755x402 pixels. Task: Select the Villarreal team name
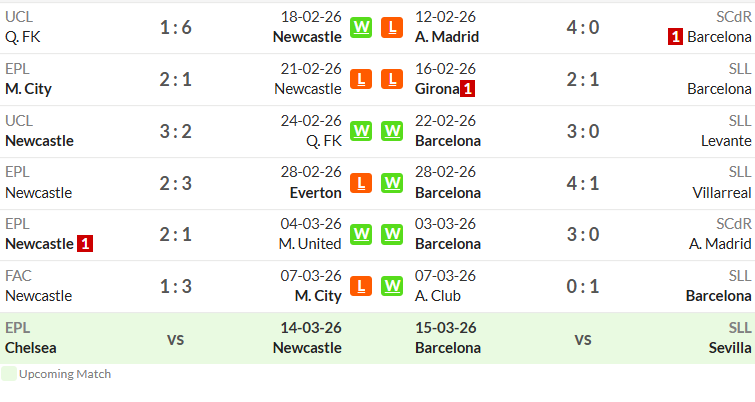(721, 193)
